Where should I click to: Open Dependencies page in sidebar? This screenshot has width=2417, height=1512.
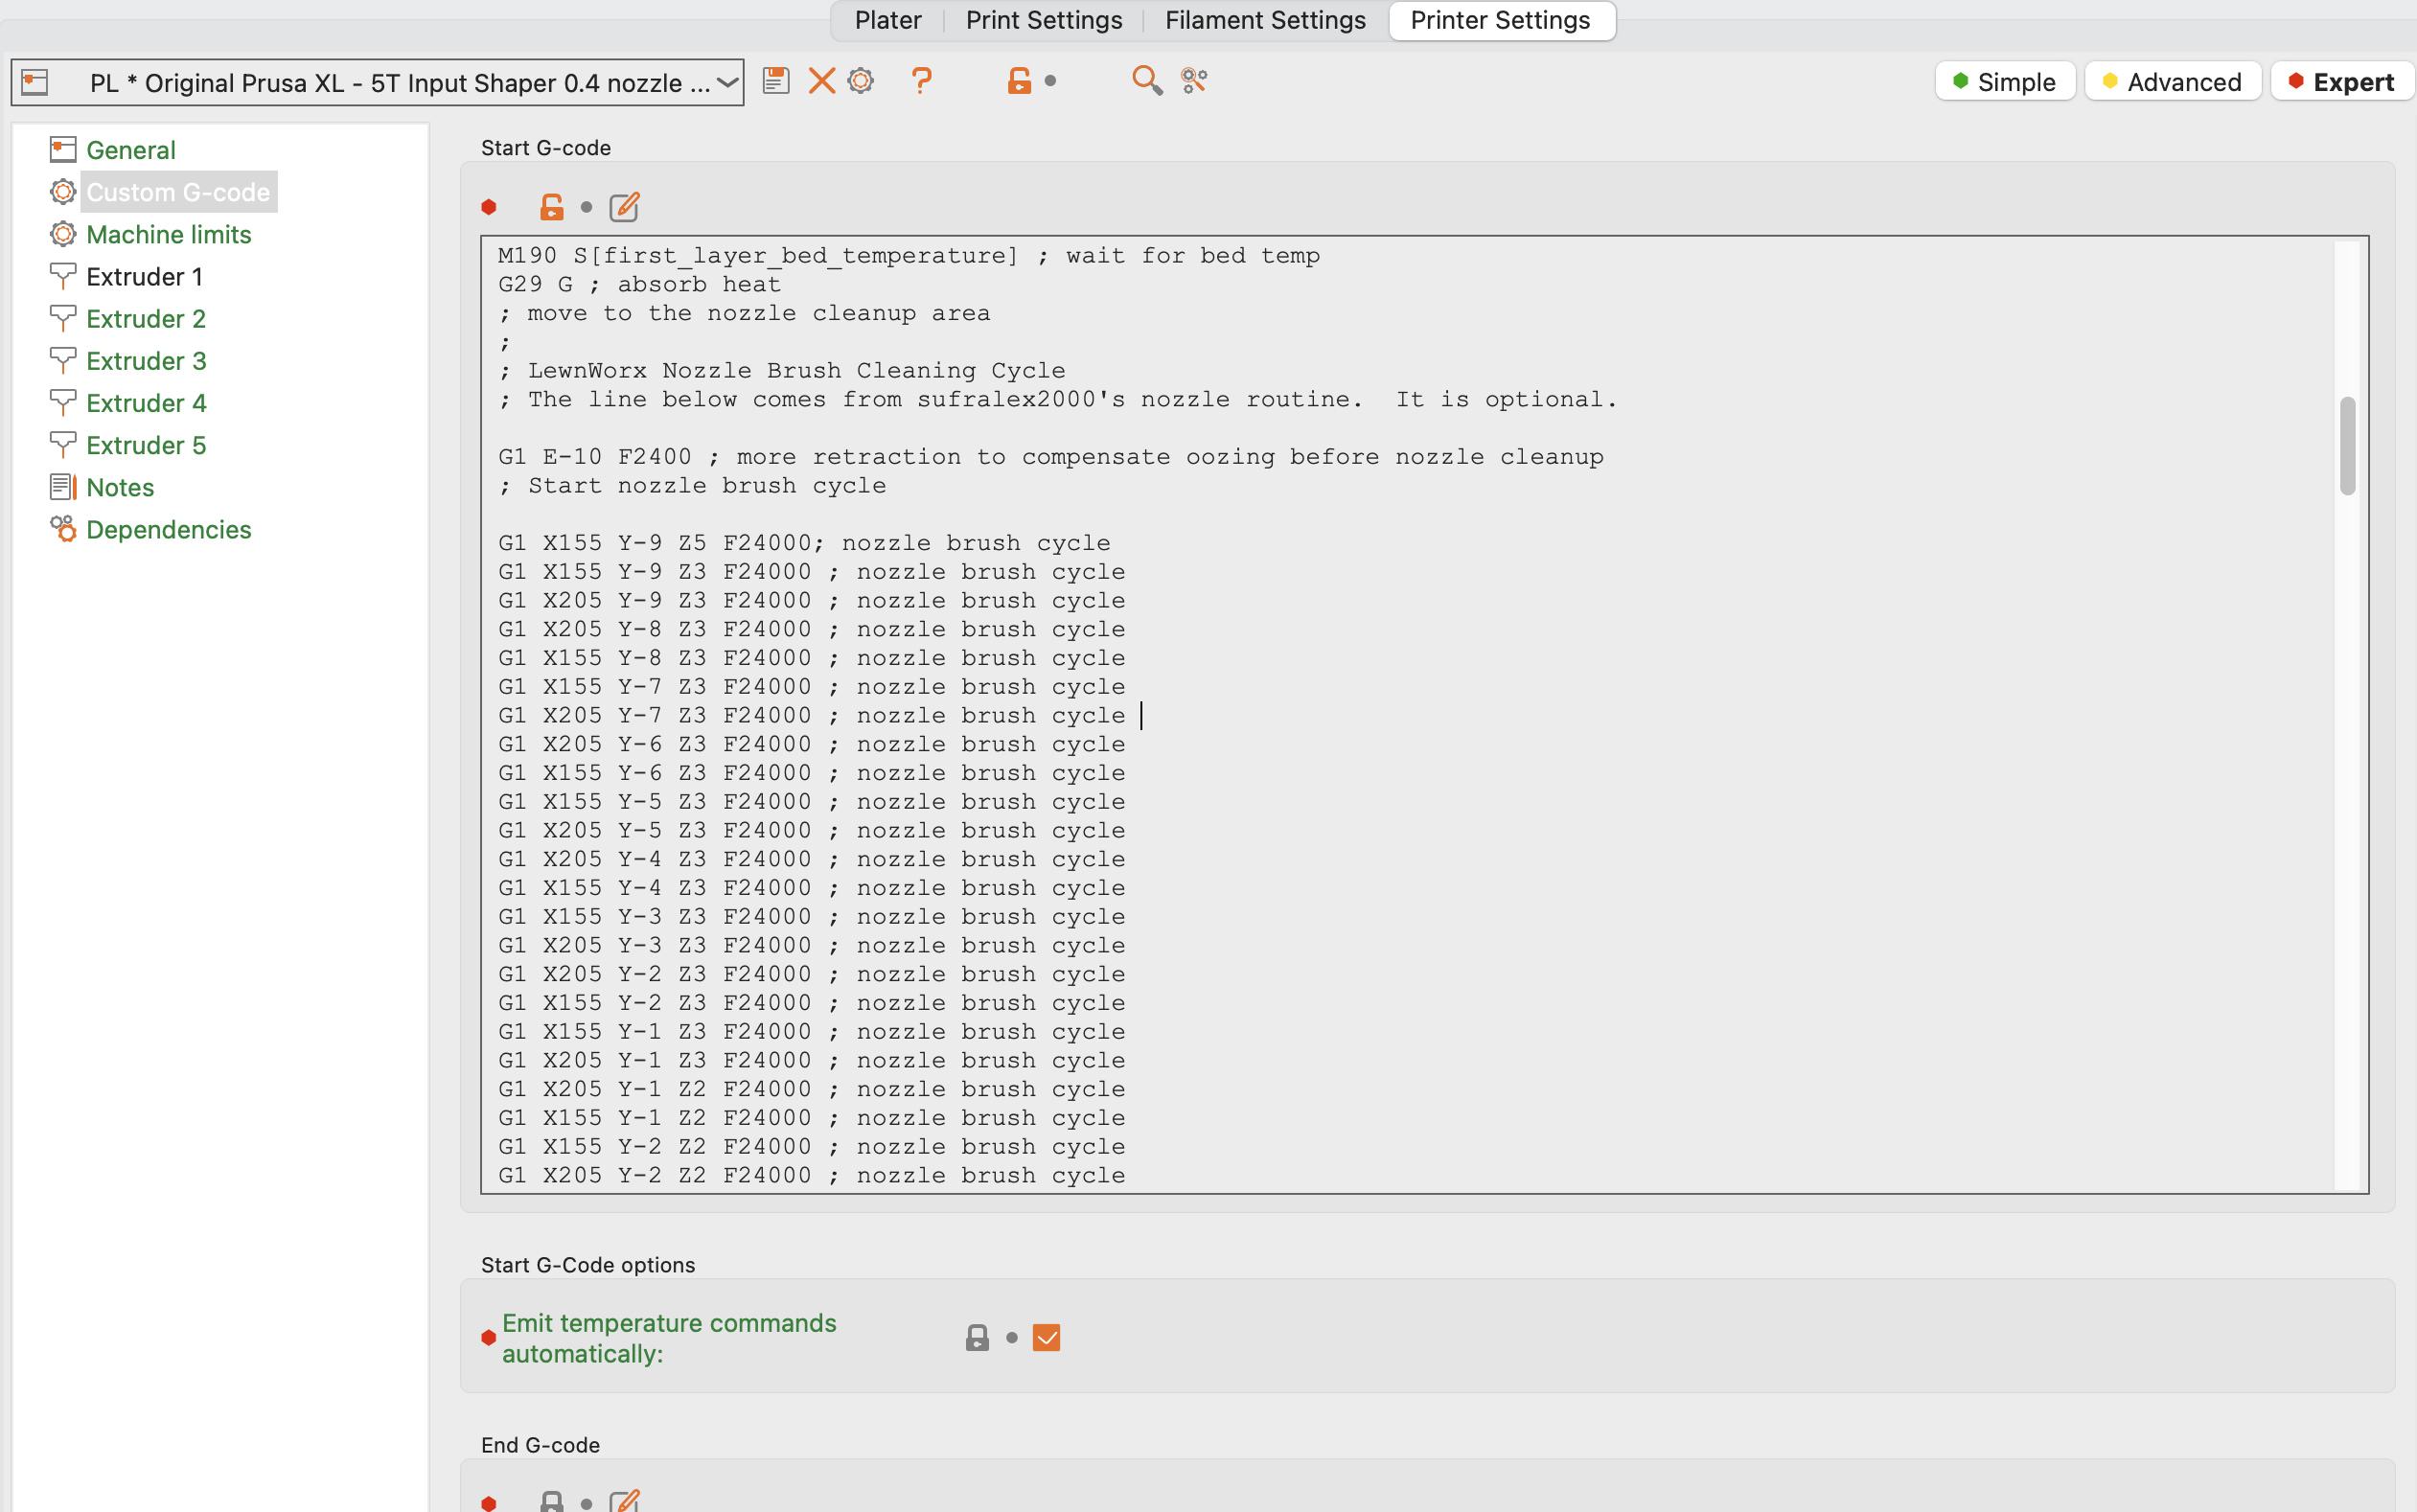(168, 529)
